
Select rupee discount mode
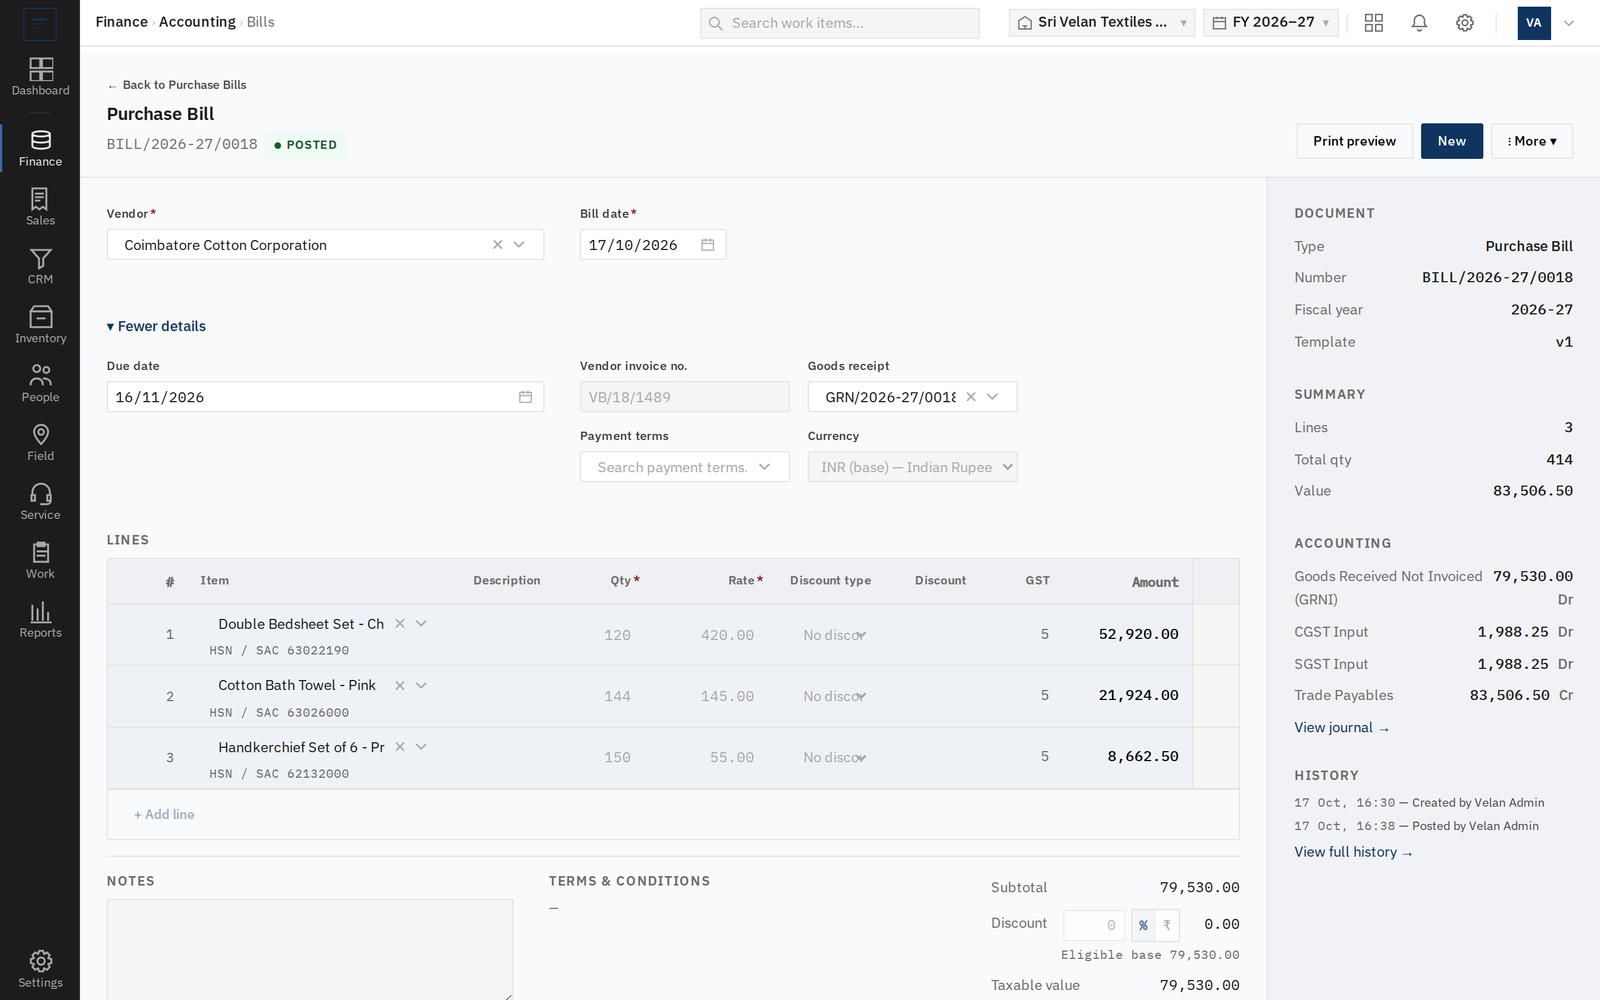[1167, 925]
